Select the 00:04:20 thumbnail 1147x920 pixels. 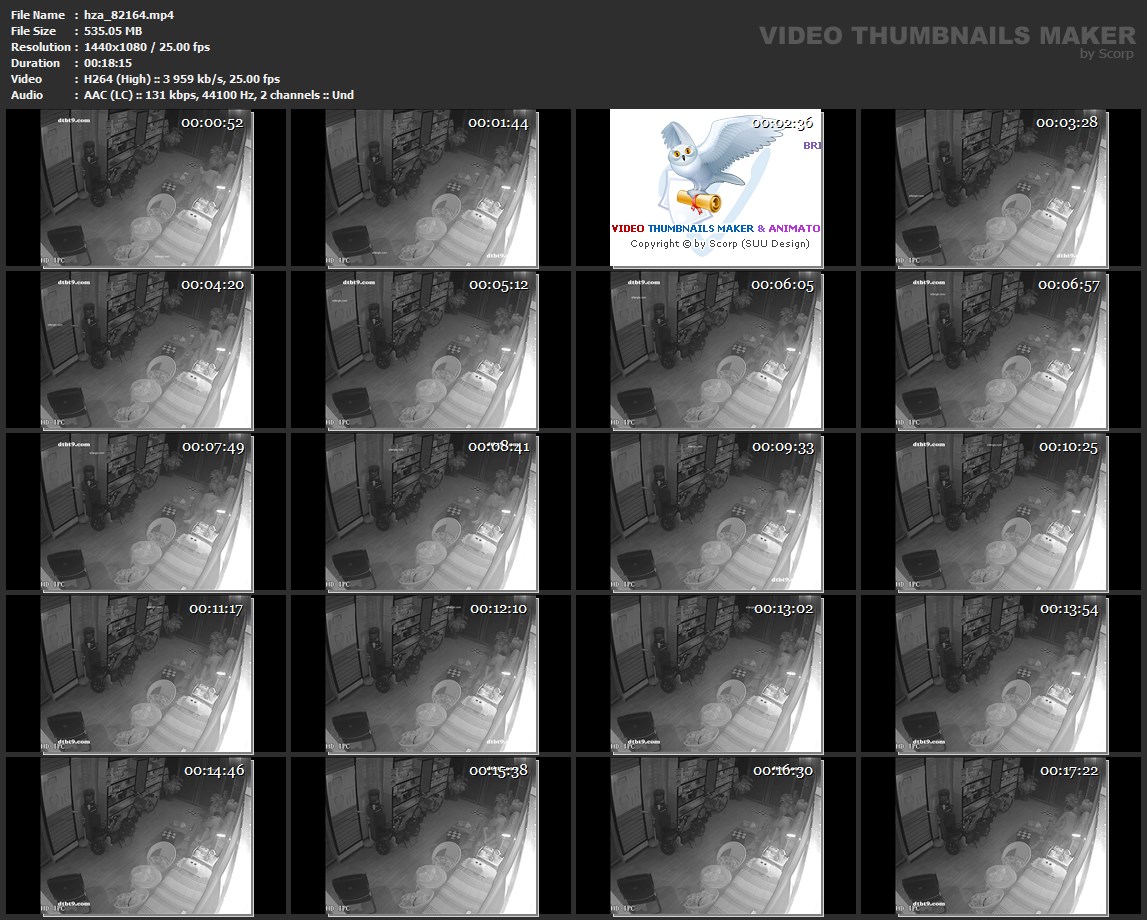146,350
